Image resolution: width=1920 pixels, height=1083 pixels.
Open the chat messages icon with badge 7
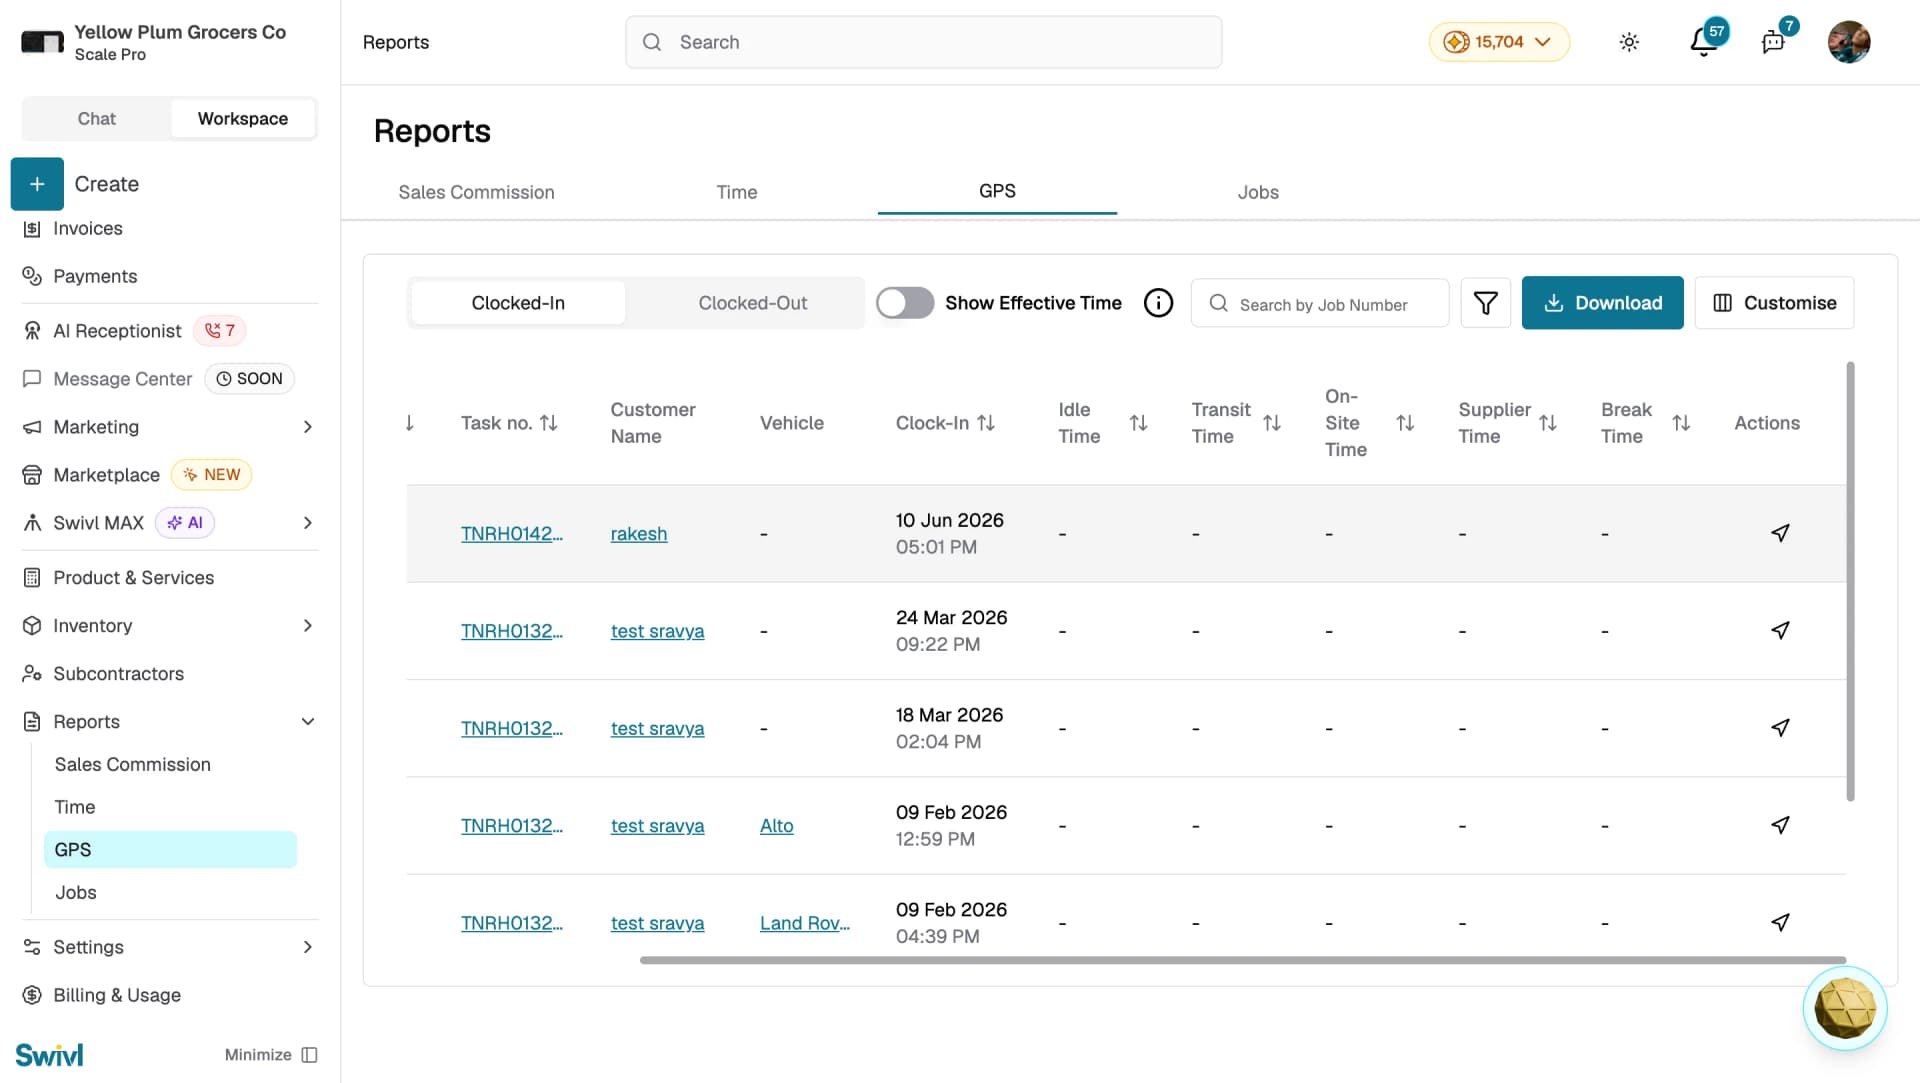click(1774, 42)
